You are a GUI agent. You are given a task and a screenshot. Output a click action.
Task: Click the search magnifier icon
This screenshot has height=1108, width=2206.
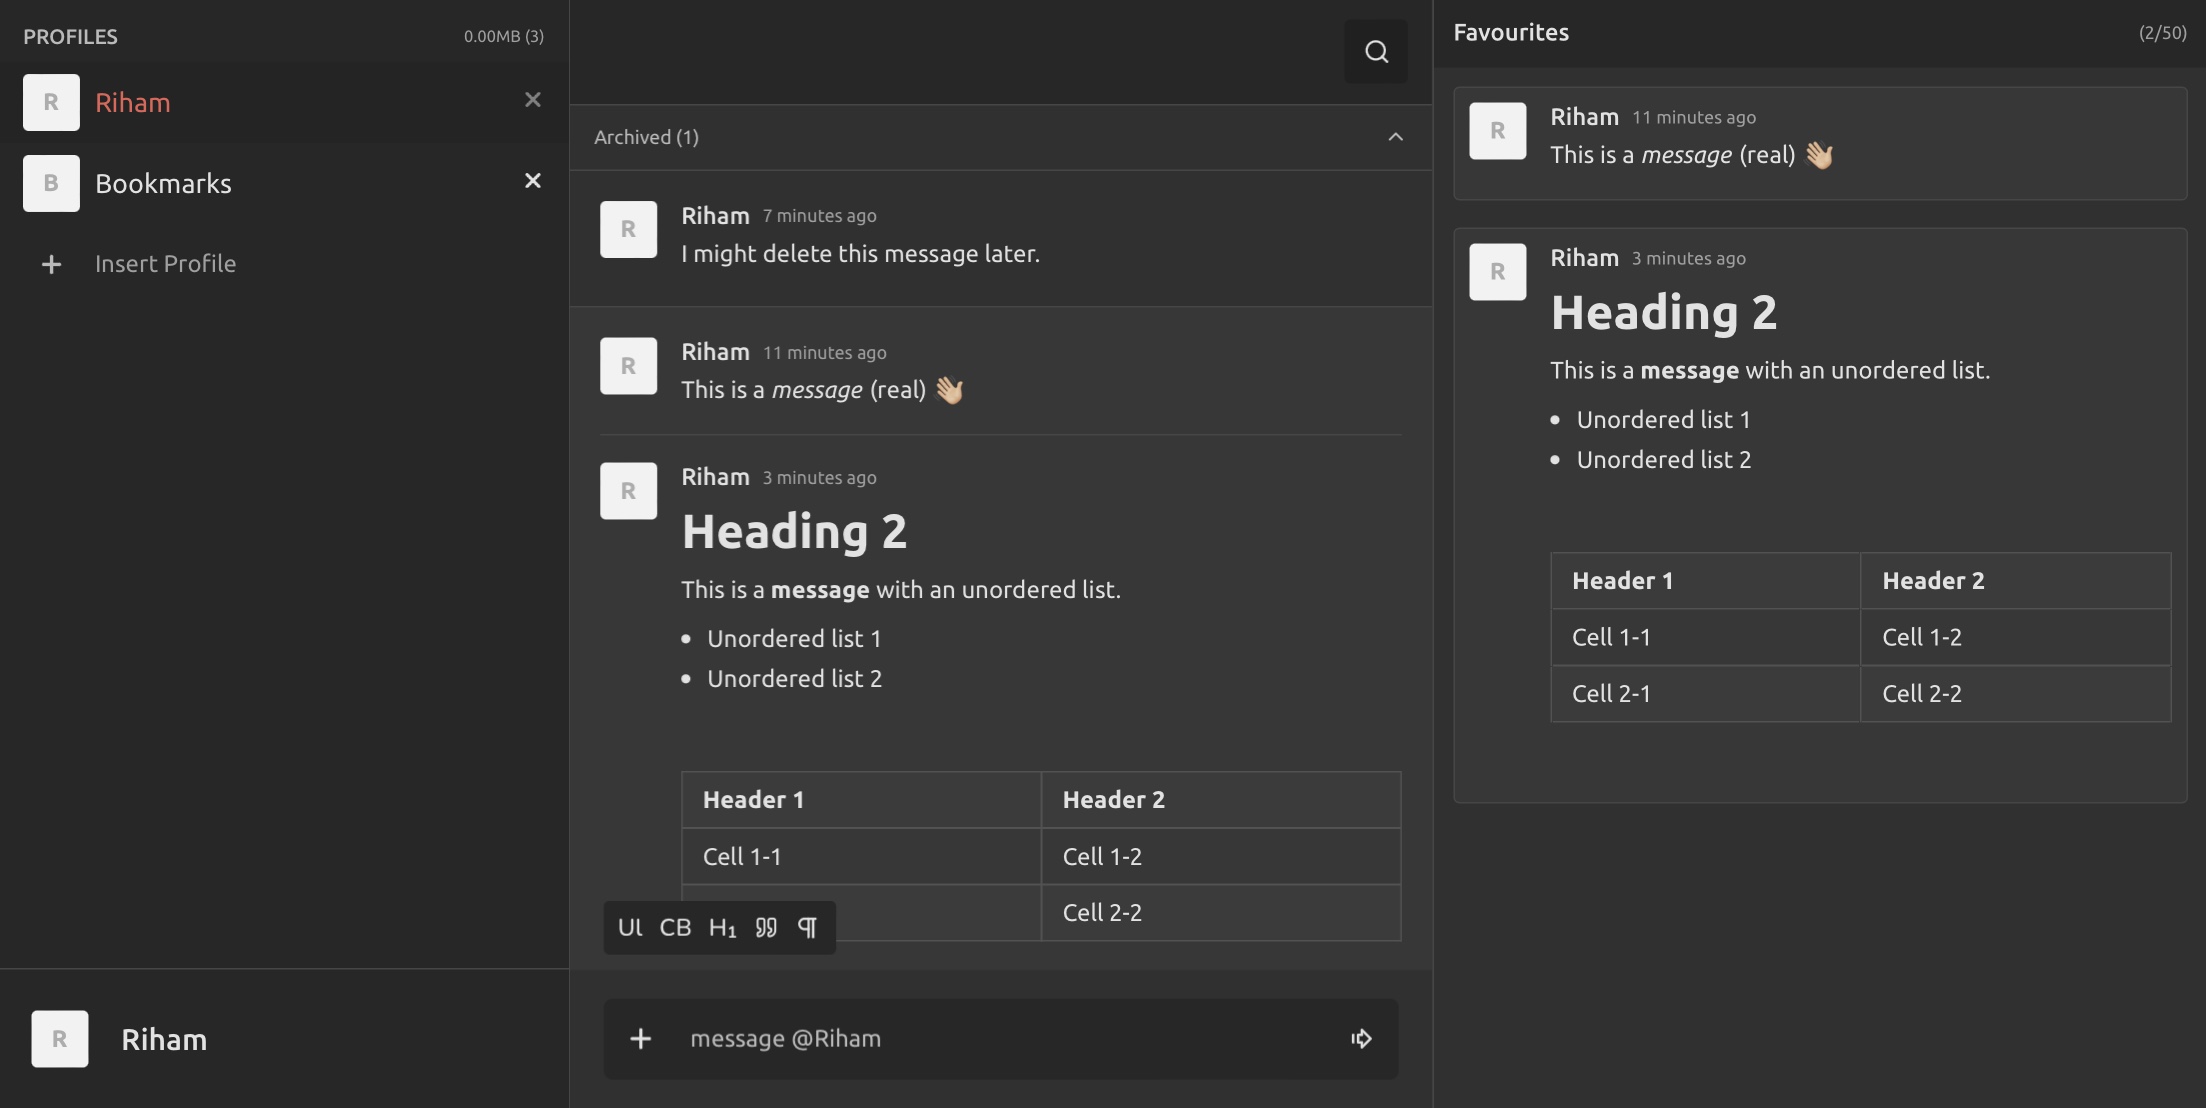click(1376, 51)
